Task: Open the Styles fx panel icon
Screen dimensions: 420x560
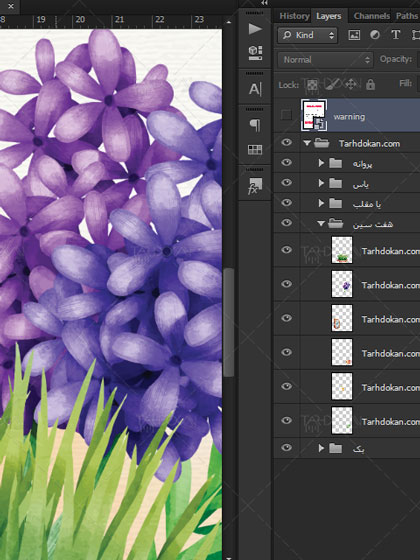Action: pyautogui.click(x=255, y=186)
